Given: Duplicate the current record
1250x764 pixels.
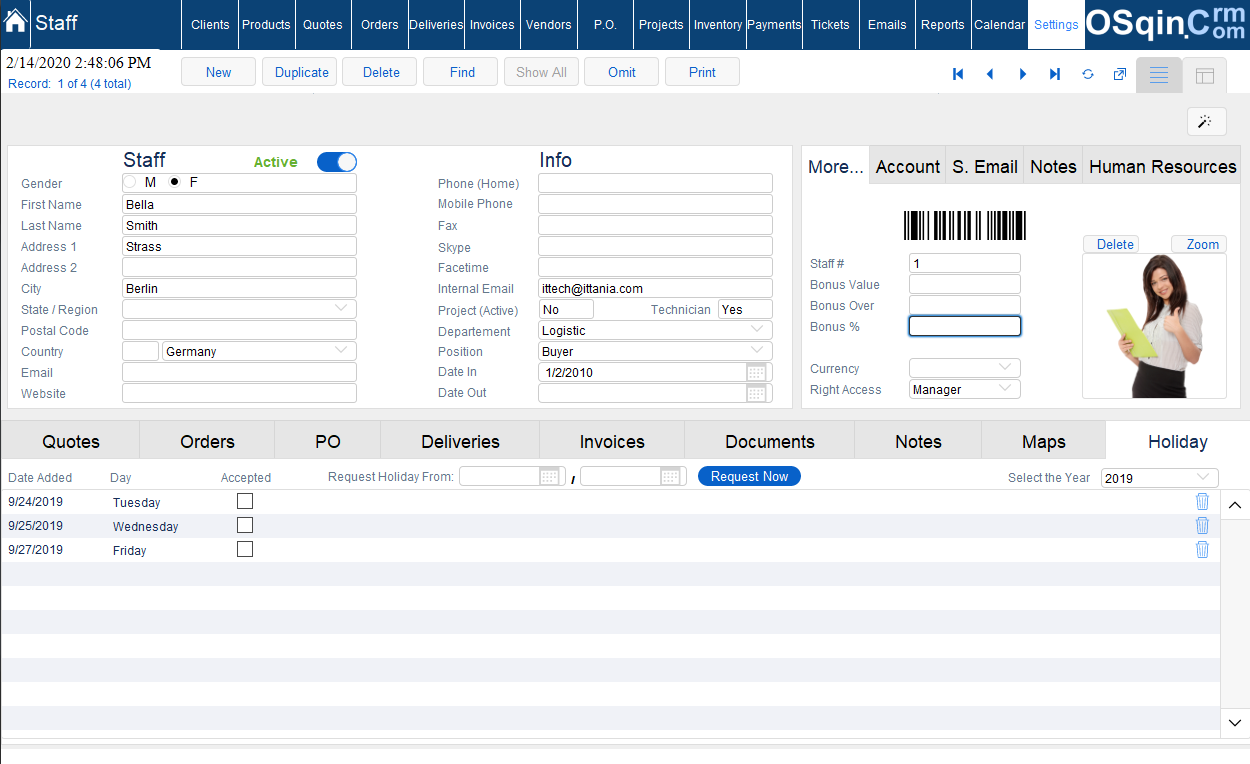Looking at the screenshot, I should (301, 72).
